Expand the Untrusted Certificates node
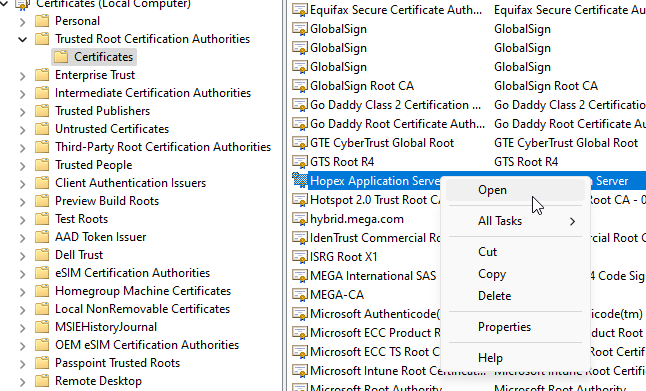The width and height of the screenshot is (646, 391). coord(23,130)
